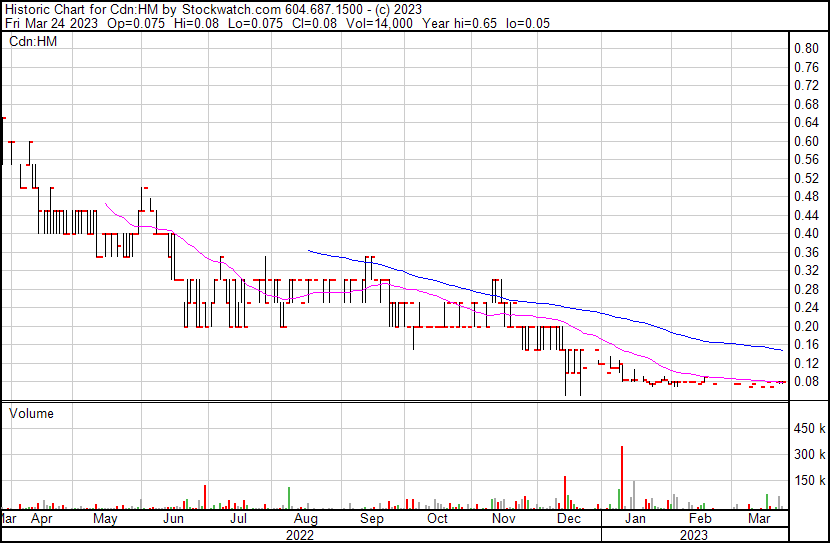Click the Volume panel label
Screen dimensions: 830x543
(x=31, y=413)
